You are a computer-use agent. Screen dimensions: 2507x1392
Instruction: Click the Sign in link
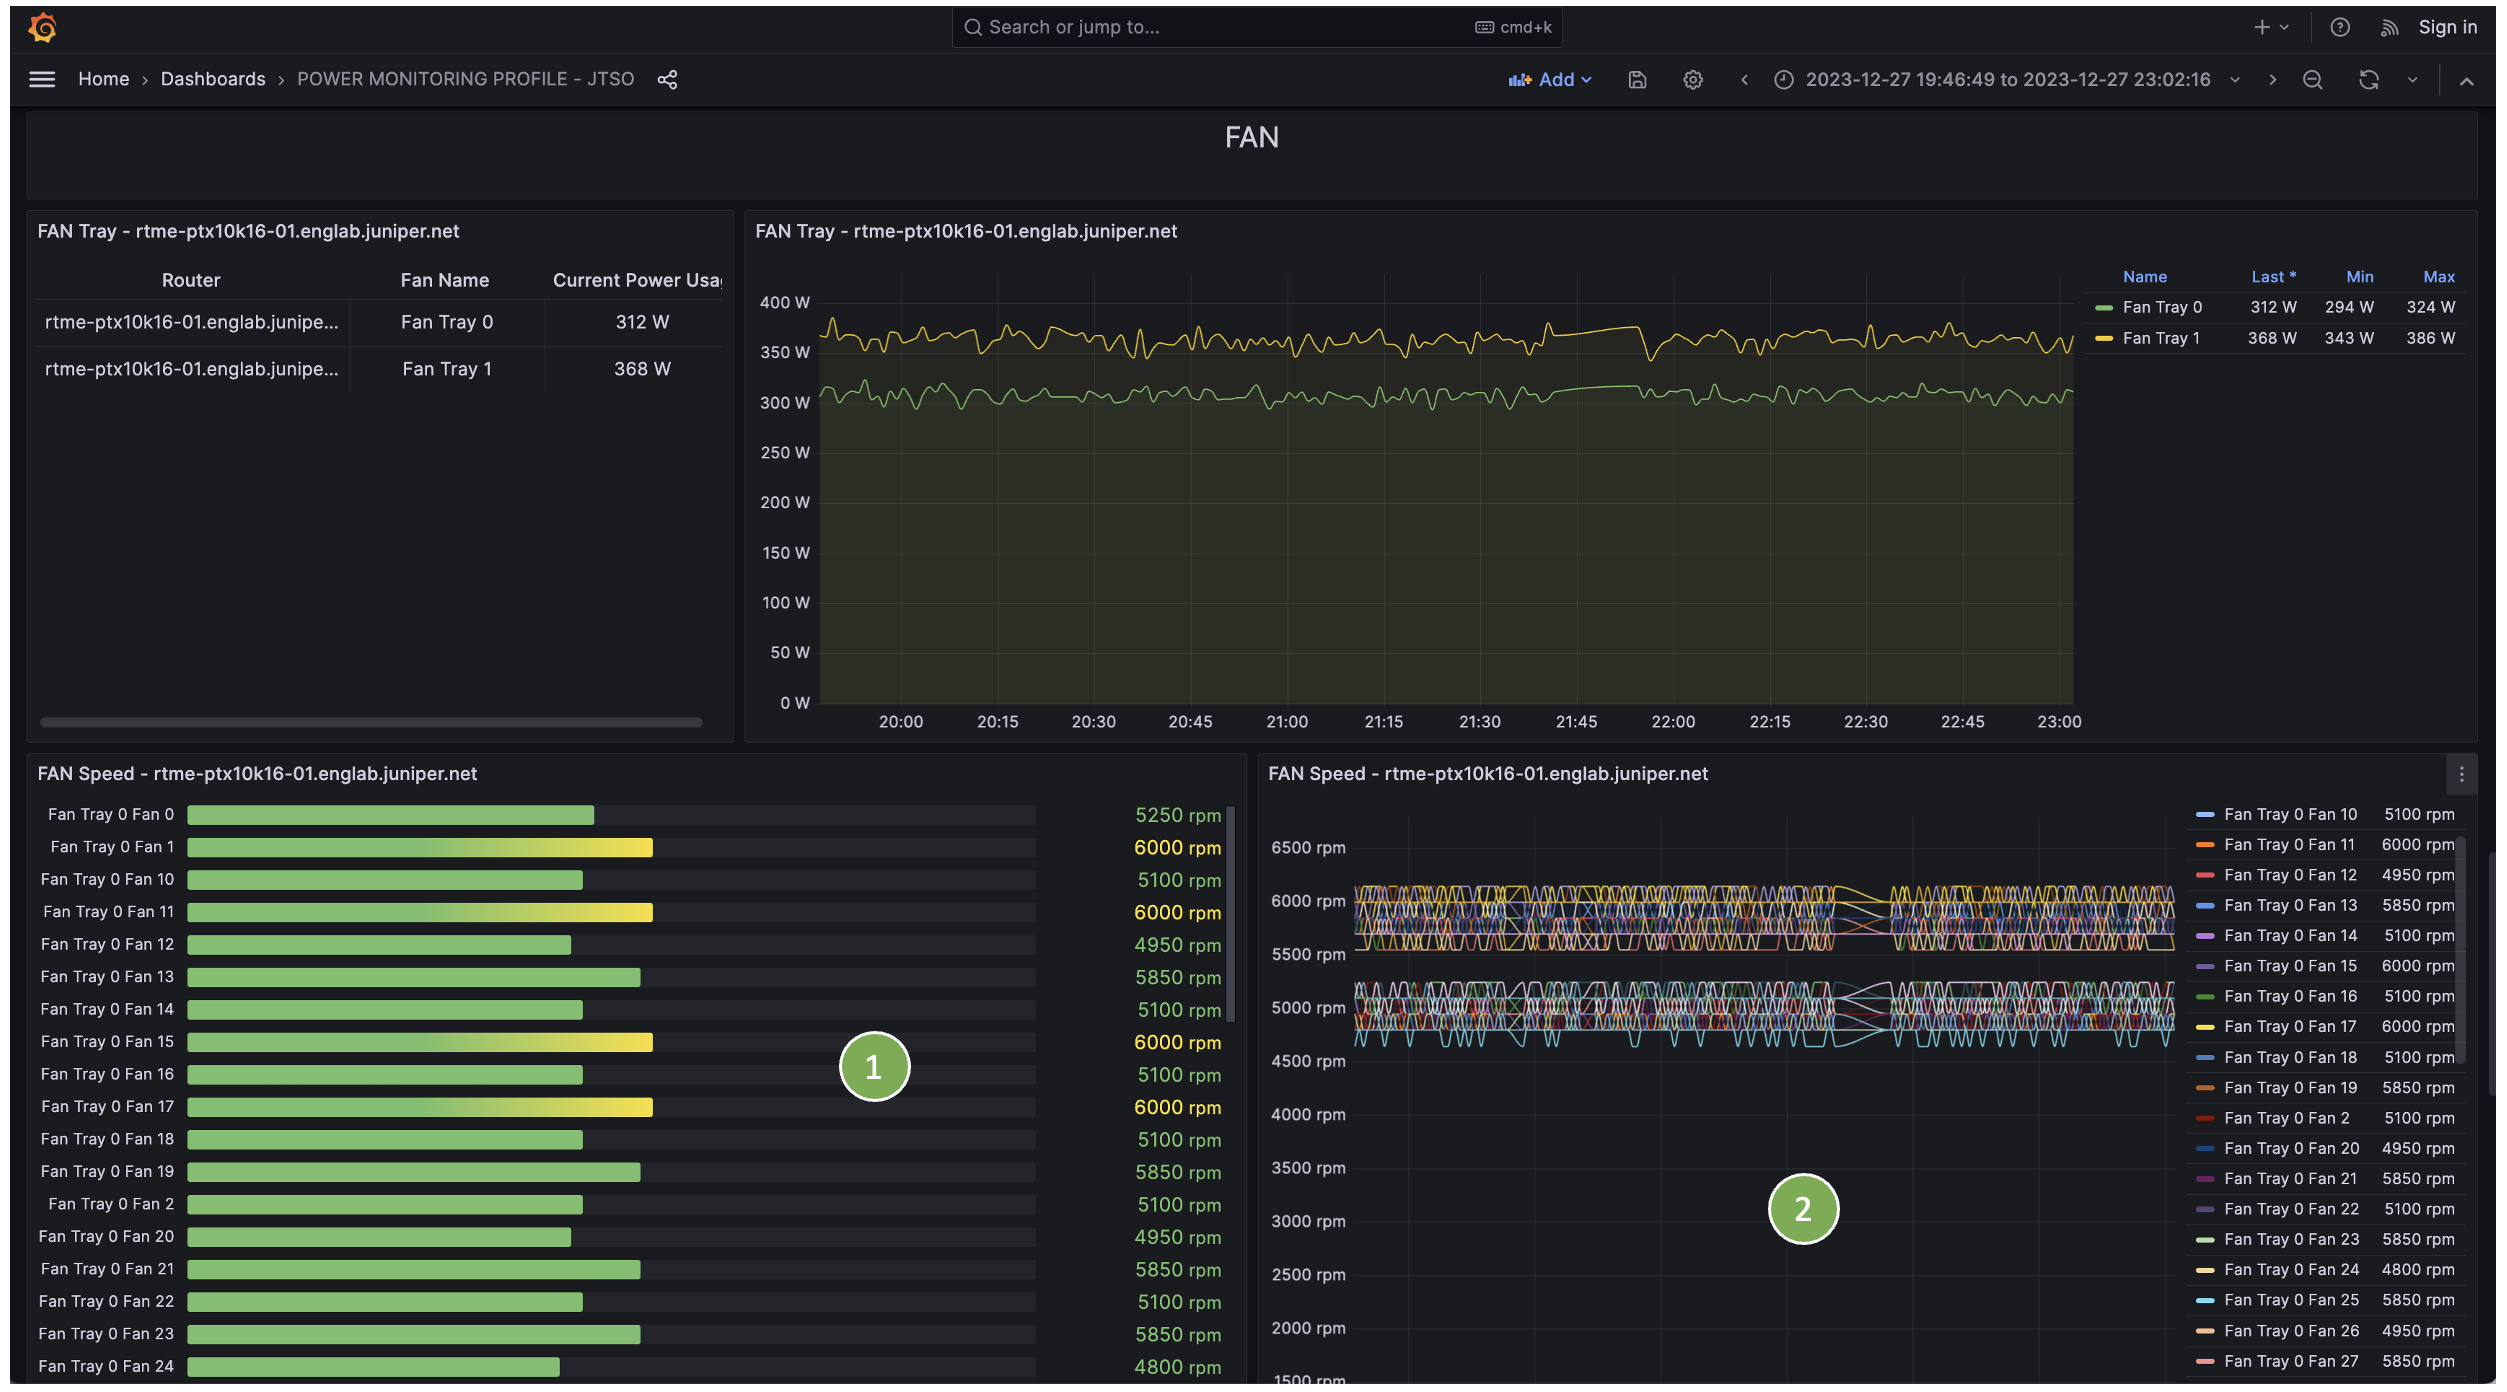[x=2447, y=27]
